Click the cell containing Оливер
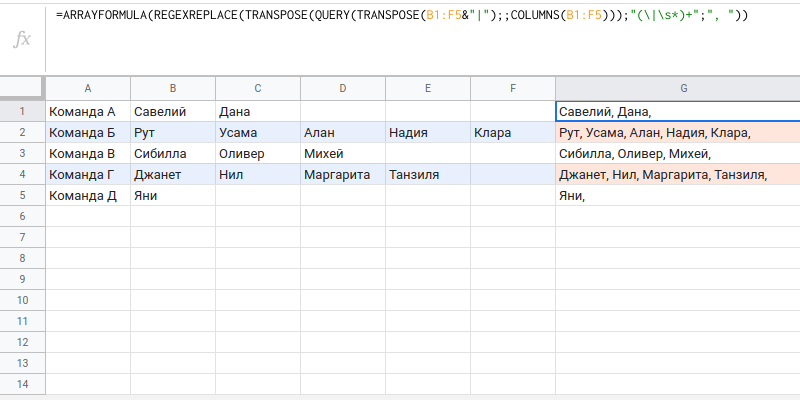Viewport: 800px width, 400px height. [258, 154]
